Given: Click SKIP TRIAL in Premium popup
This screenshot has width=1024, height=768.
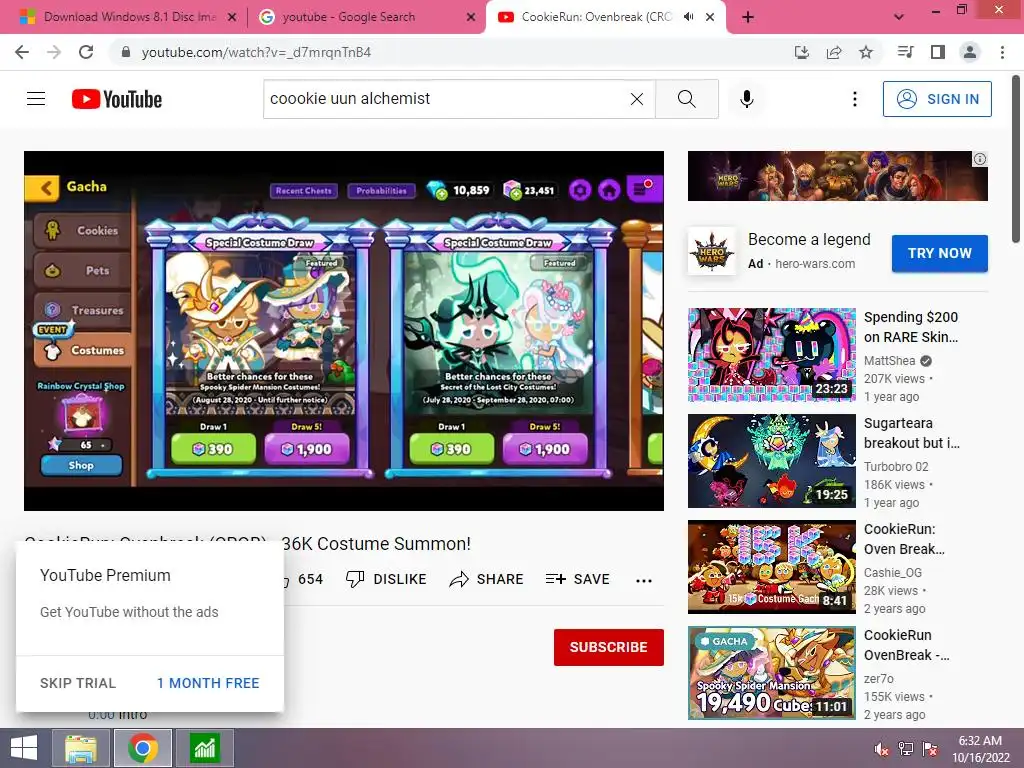Looking at the screenshot, I should (78, 683).
